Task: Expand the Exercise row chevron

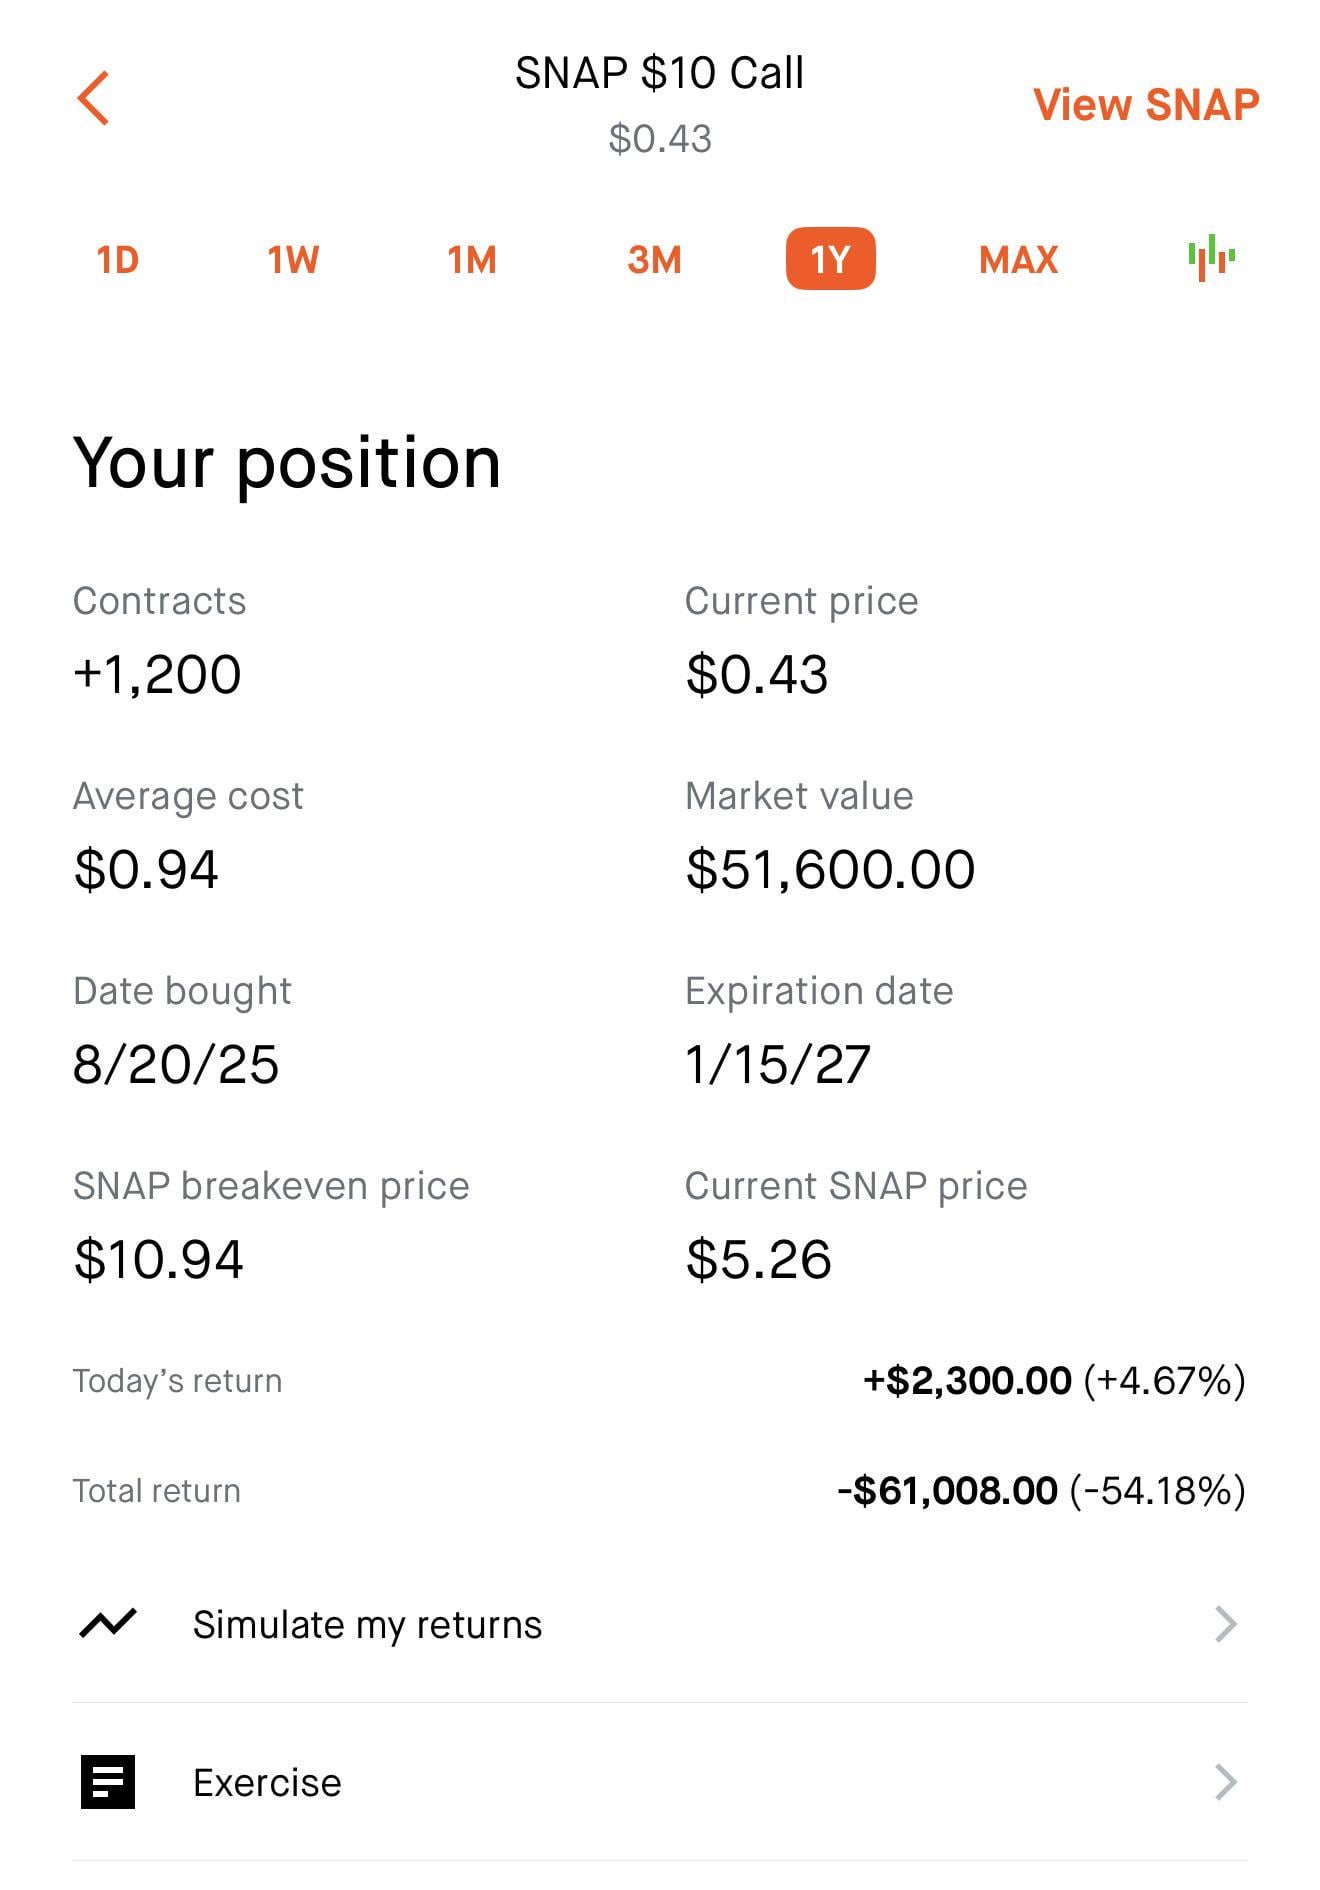Action: 1226,1782
